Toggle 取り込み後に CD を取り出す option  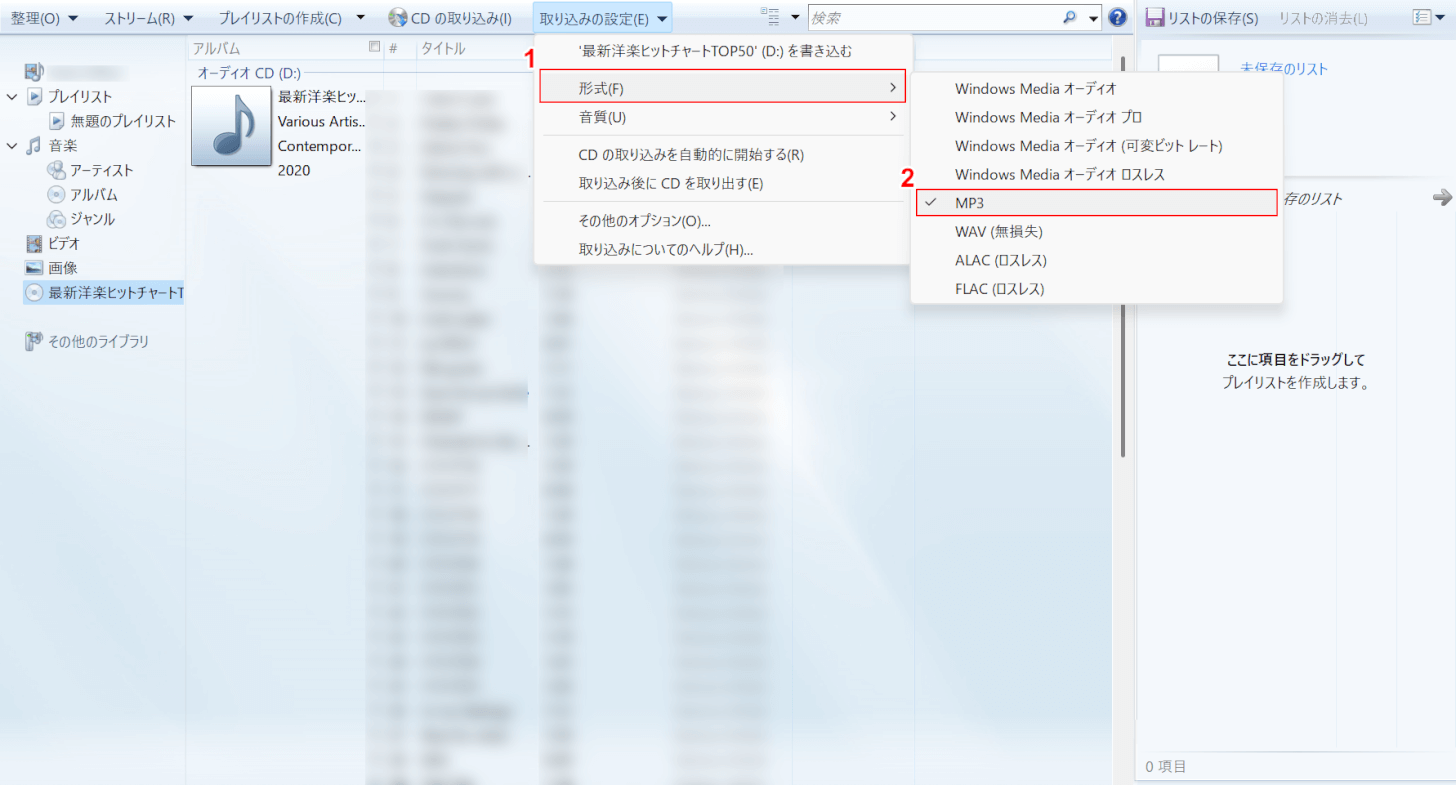click(722, 184)
